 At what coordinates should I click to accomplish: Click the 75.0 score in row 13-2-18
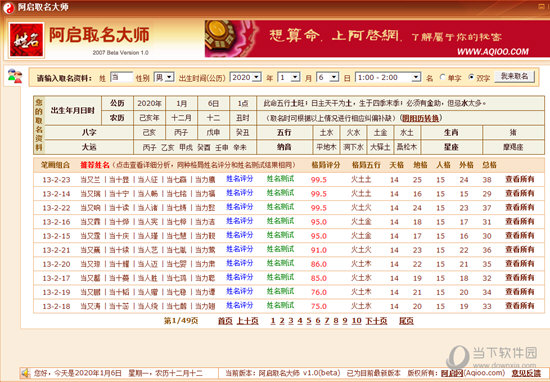[x=318, y=306]
